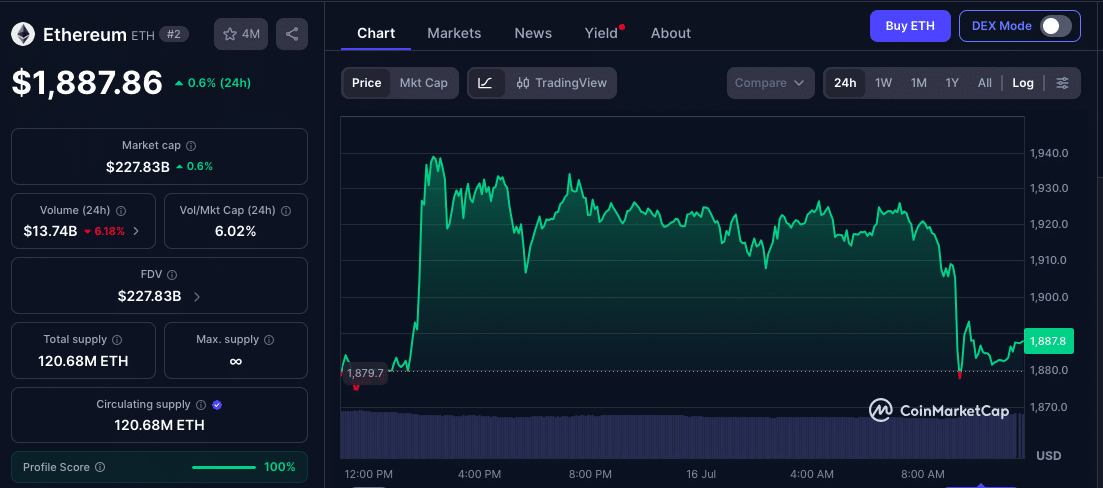
Task: Click the 6.18% volume change
Action: [x=104, y=231]
